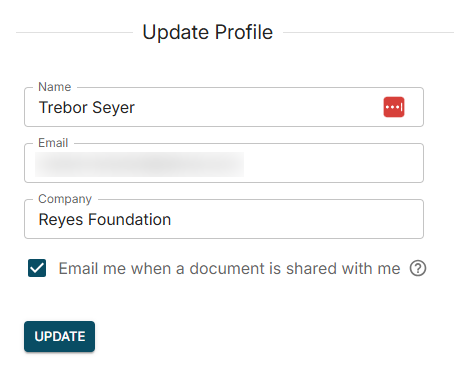The height and width of the screenshot is (377, 454).
Task: Click empty area after "Reyes Foundation" text
Action: [297, 219]
